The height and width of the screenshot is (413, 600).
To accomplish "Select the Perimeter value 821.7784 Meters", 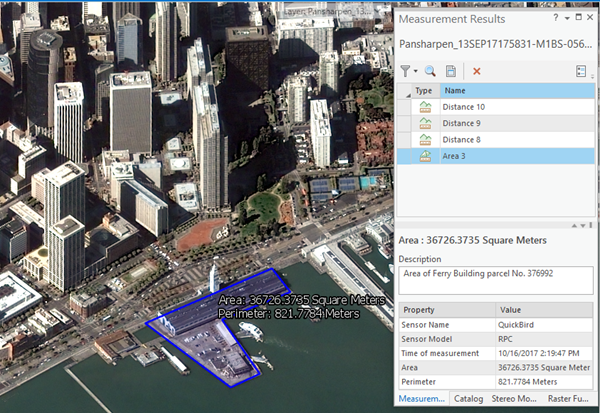I will point(545,382).
